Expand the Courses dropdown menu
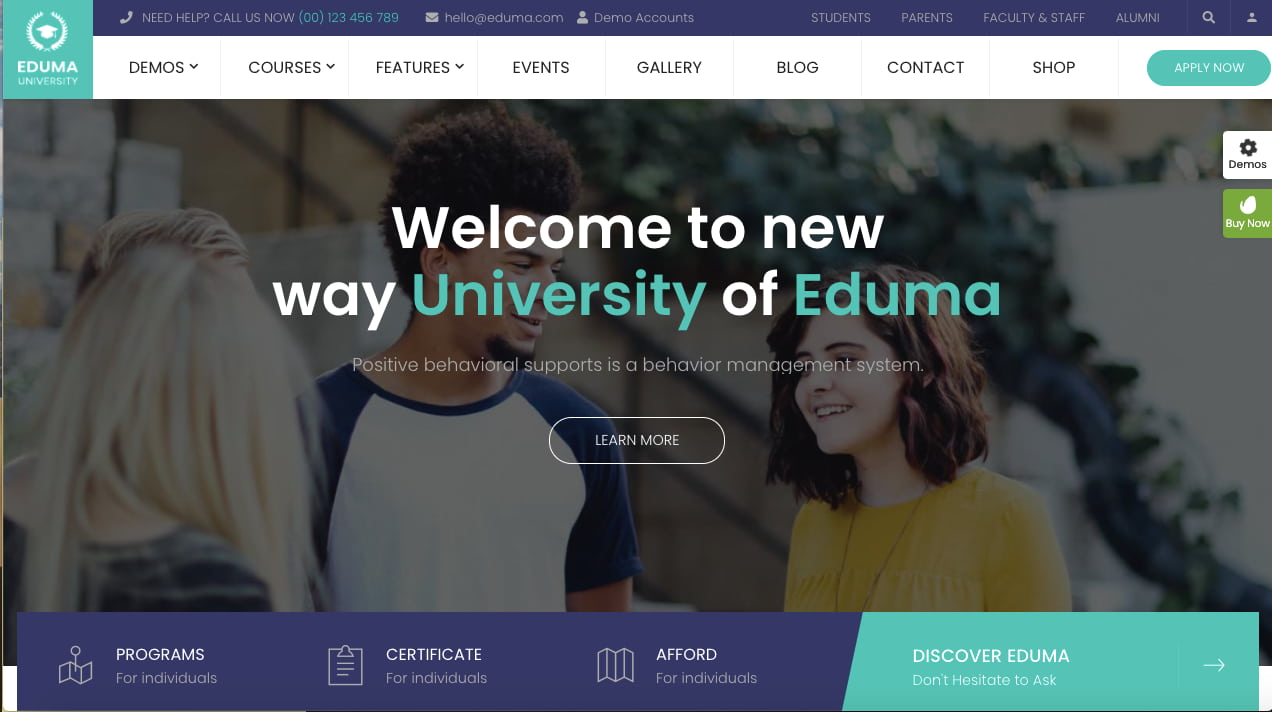The image size is (1272, 712). [291, 67]
